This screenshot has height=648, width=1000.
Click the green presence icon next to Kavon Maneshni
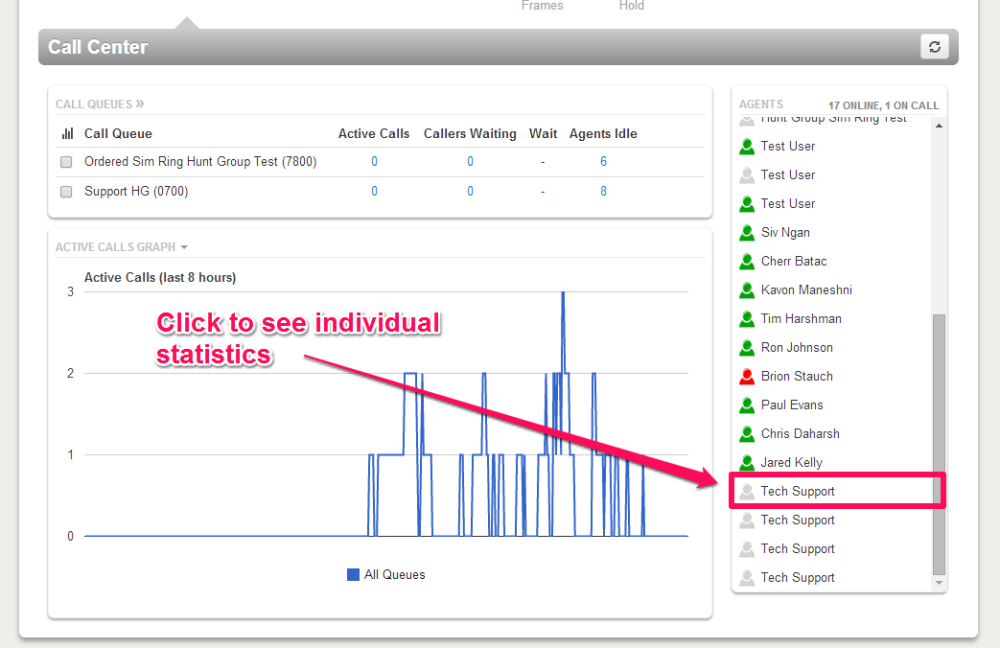pos(746,290)
